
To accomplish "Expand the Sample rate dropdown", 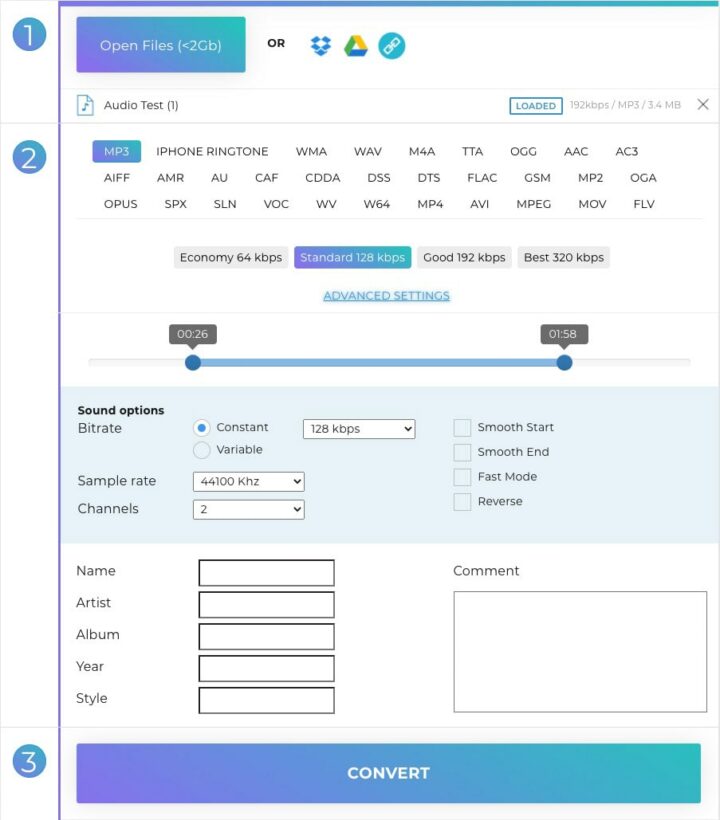I will [248, 482].
